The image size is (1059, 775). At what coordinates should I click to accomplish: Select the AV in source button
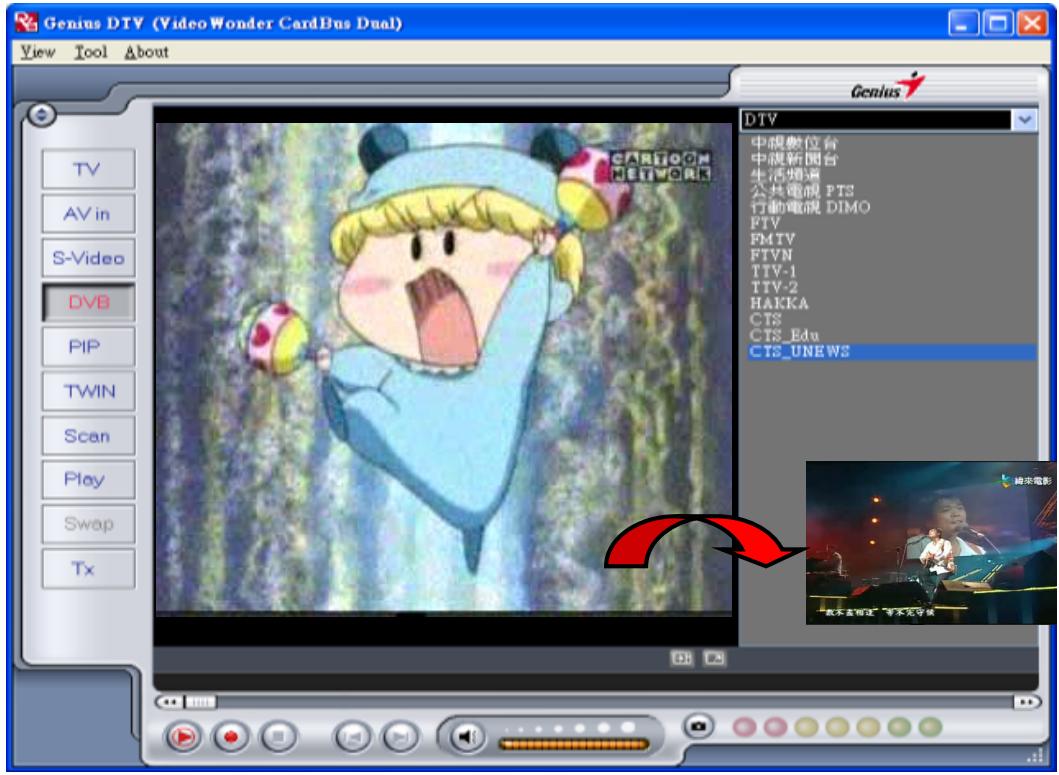point(88,214)
